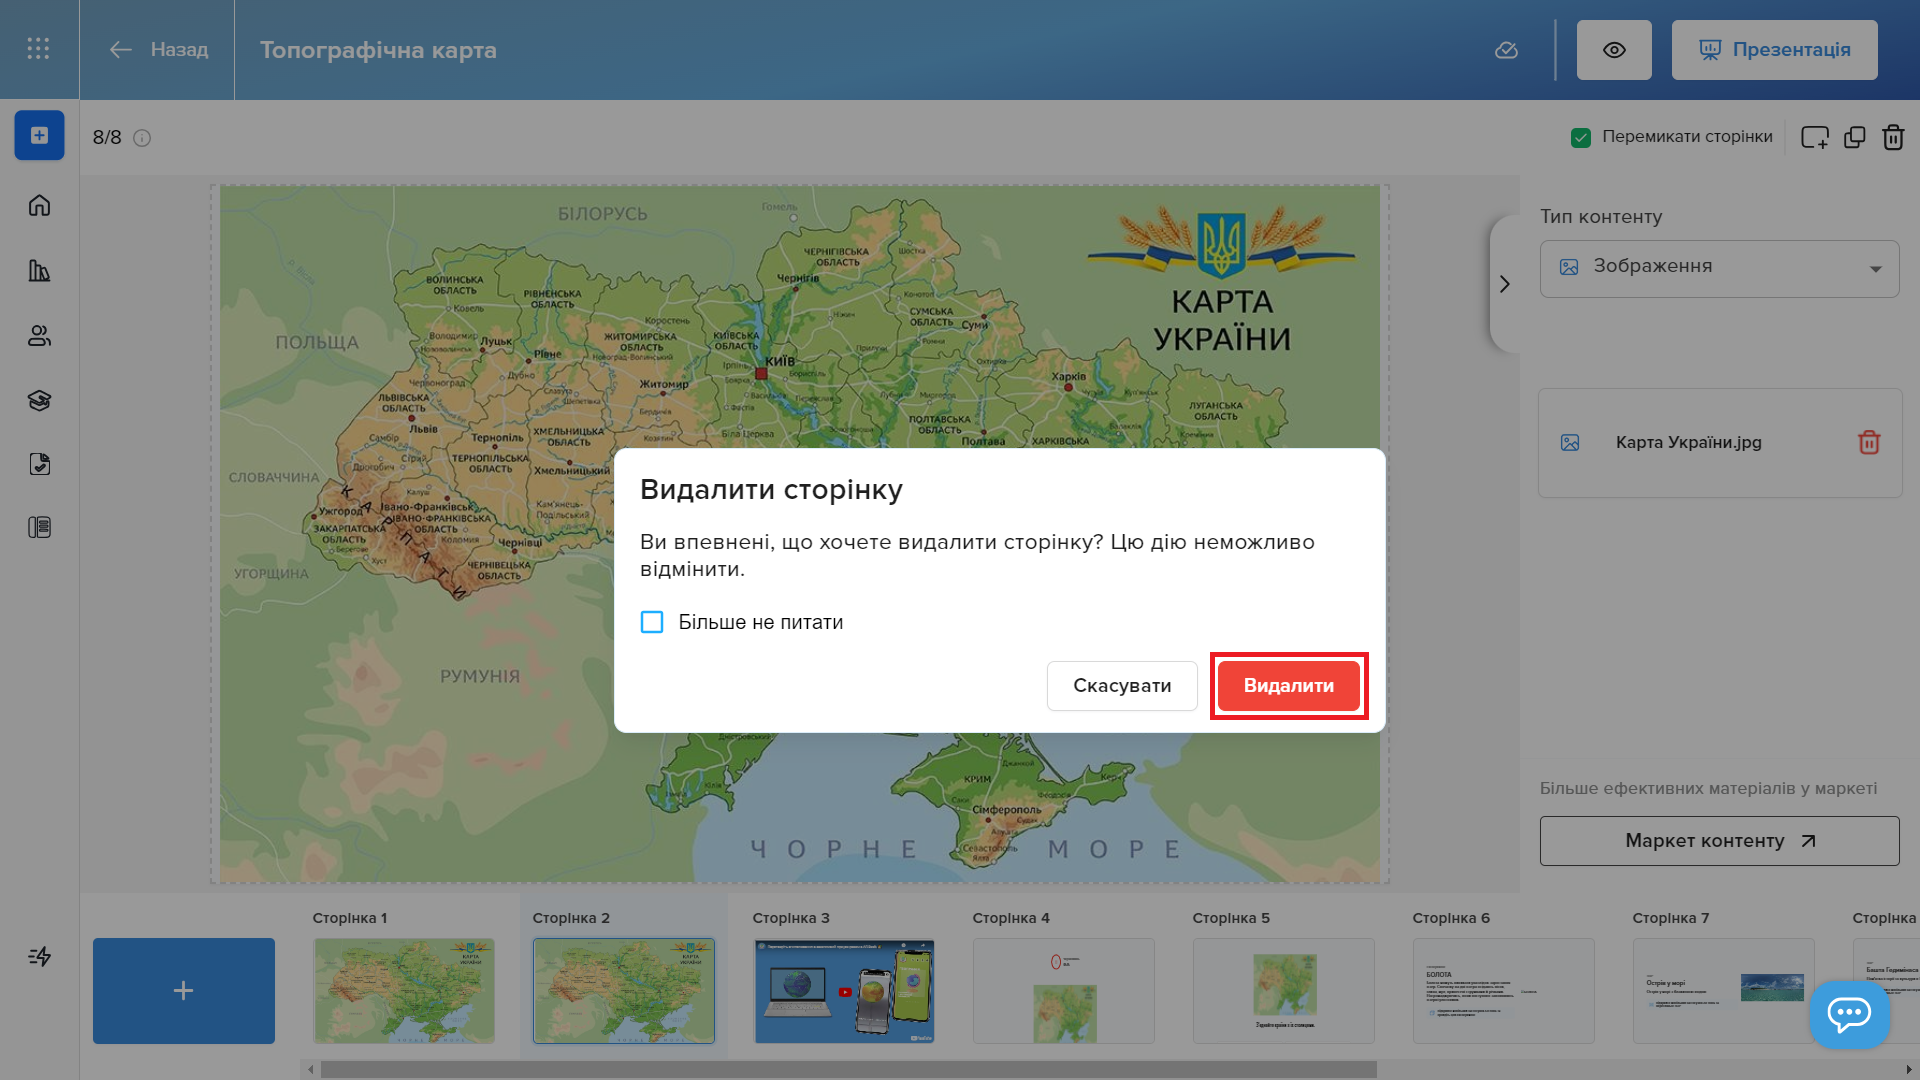Check the Більше не питати checkbox

652,622
